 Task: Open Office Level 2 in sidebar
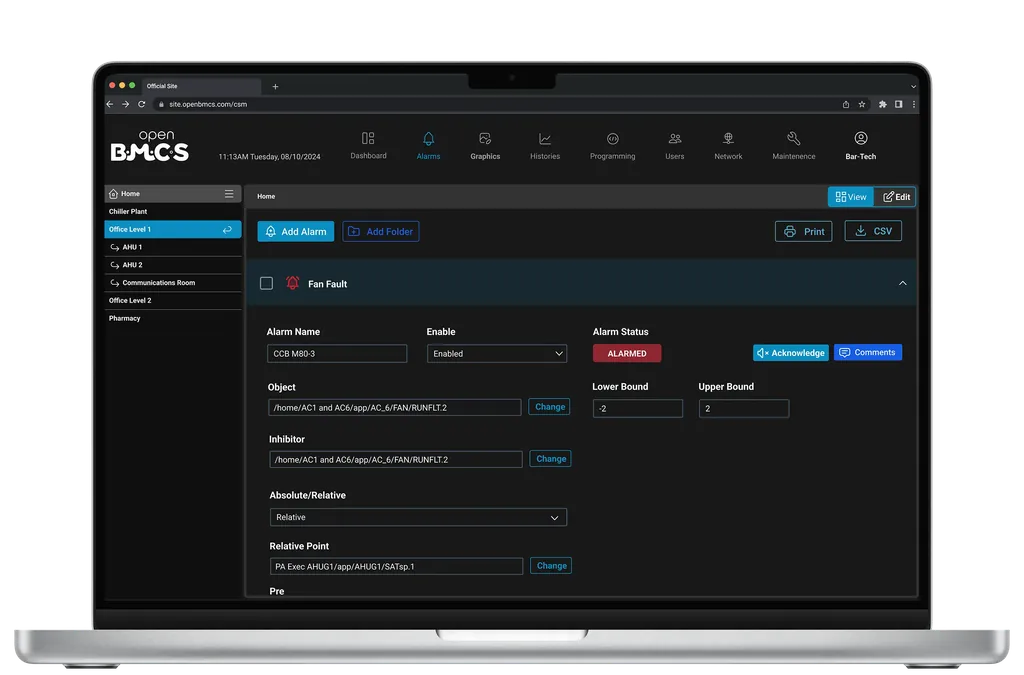click(x=173, y=300)
